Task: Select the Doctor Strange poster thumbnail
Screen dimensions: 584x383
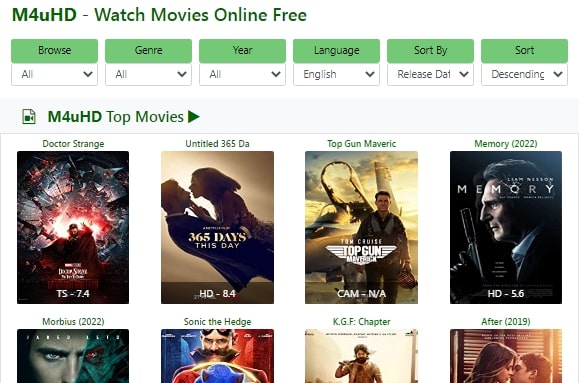Action: (73, 227)
